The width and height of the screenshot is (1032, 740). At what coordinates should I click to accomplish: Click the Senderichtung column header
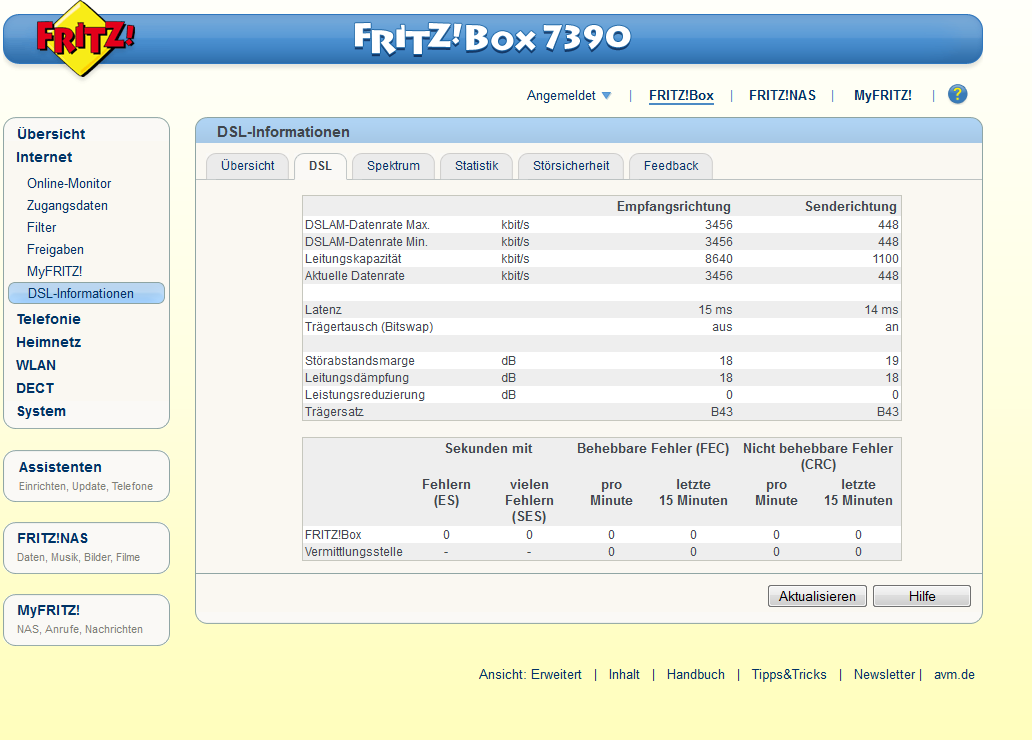pos(850,207)
